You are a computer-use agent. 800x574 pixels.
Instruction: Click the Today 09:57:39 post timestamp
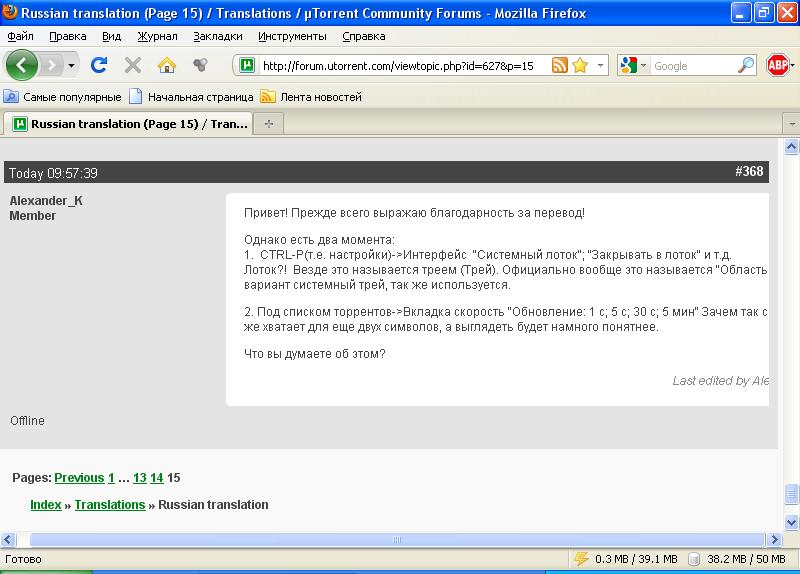tap(53, 173)
